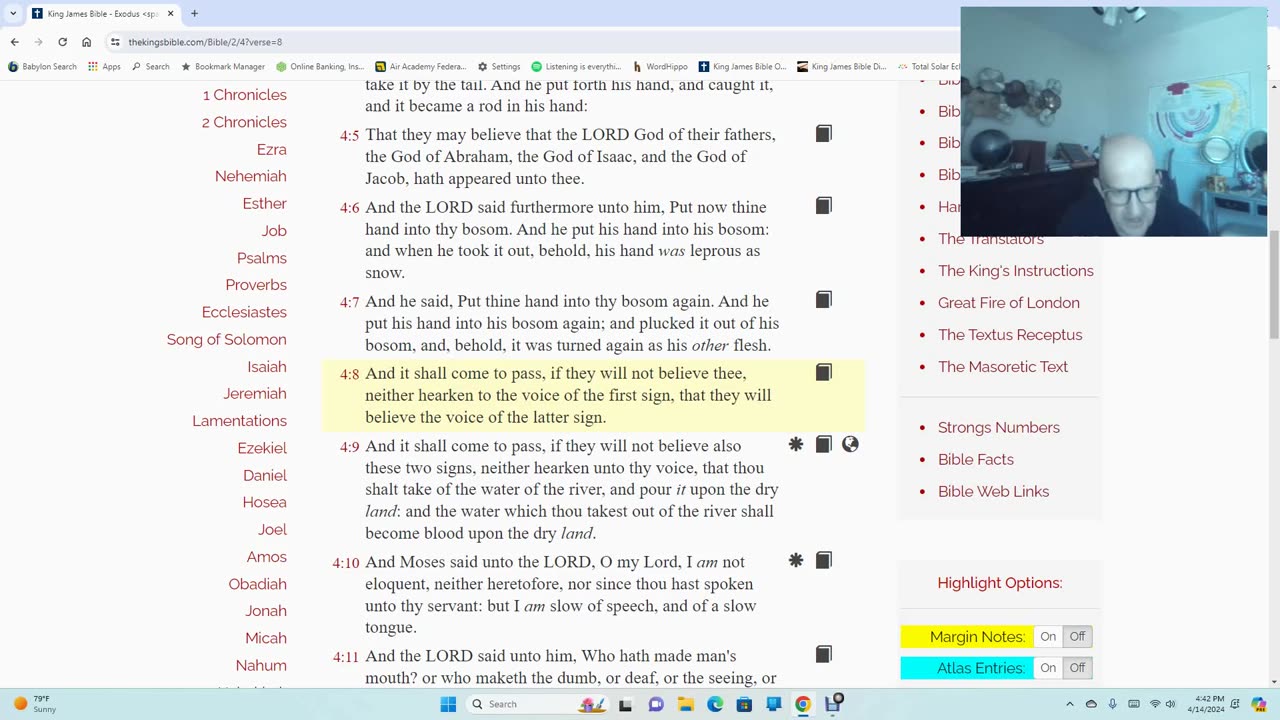The height and width of the screenshot is (720, 1280).
Task: Go to the book of Psalms
Action: [x=262, y=258]
